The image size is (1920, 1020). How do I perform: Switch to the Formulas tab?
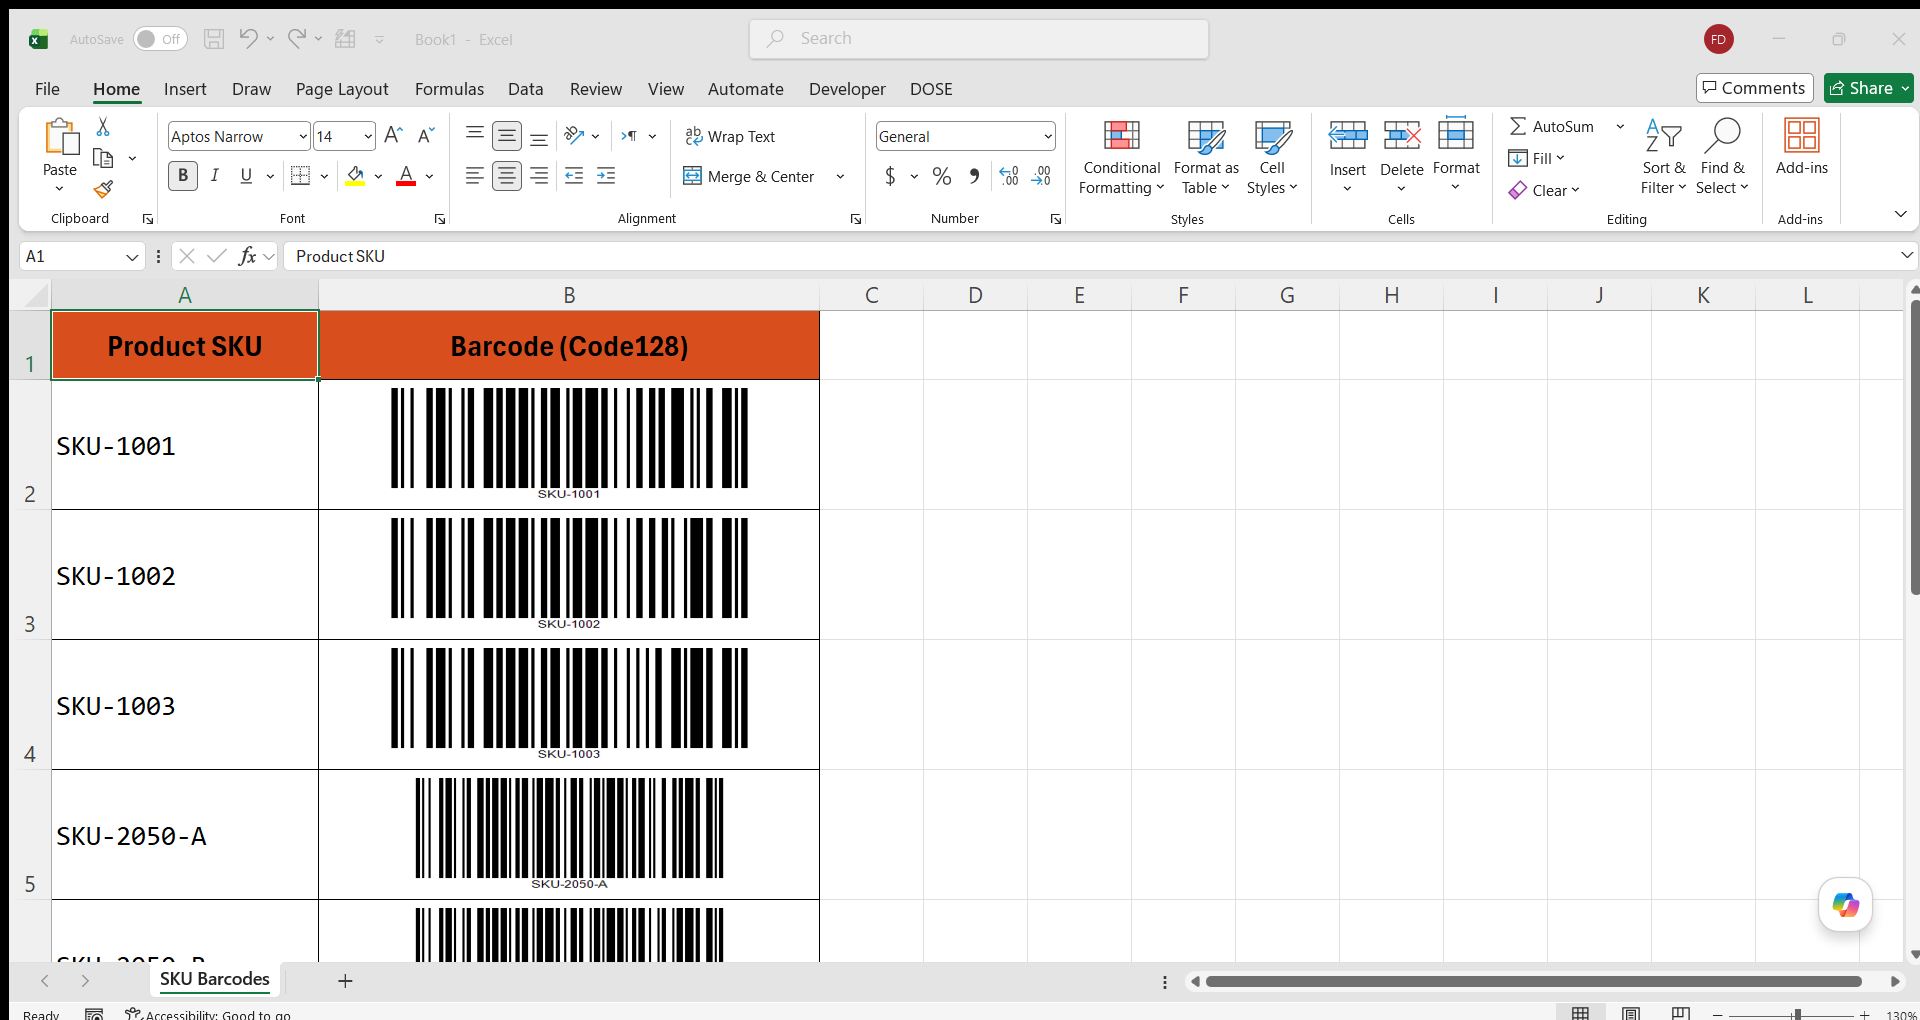449,89
